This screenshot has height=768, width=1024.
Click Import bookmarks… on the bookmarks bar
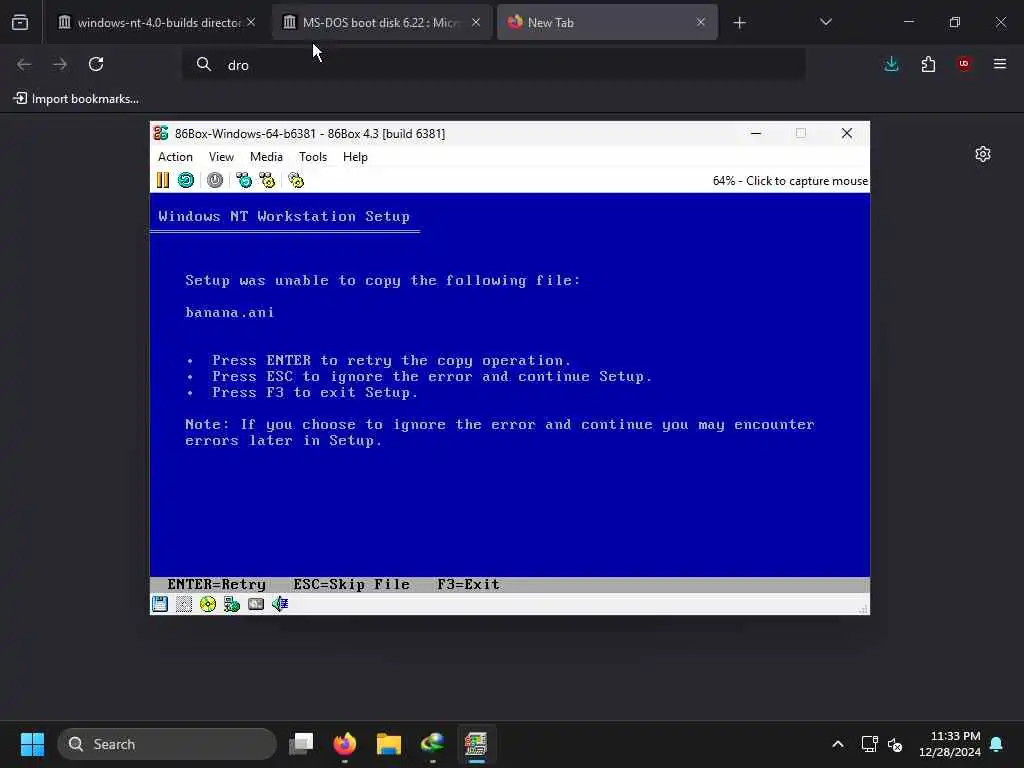tap(76, 99)
